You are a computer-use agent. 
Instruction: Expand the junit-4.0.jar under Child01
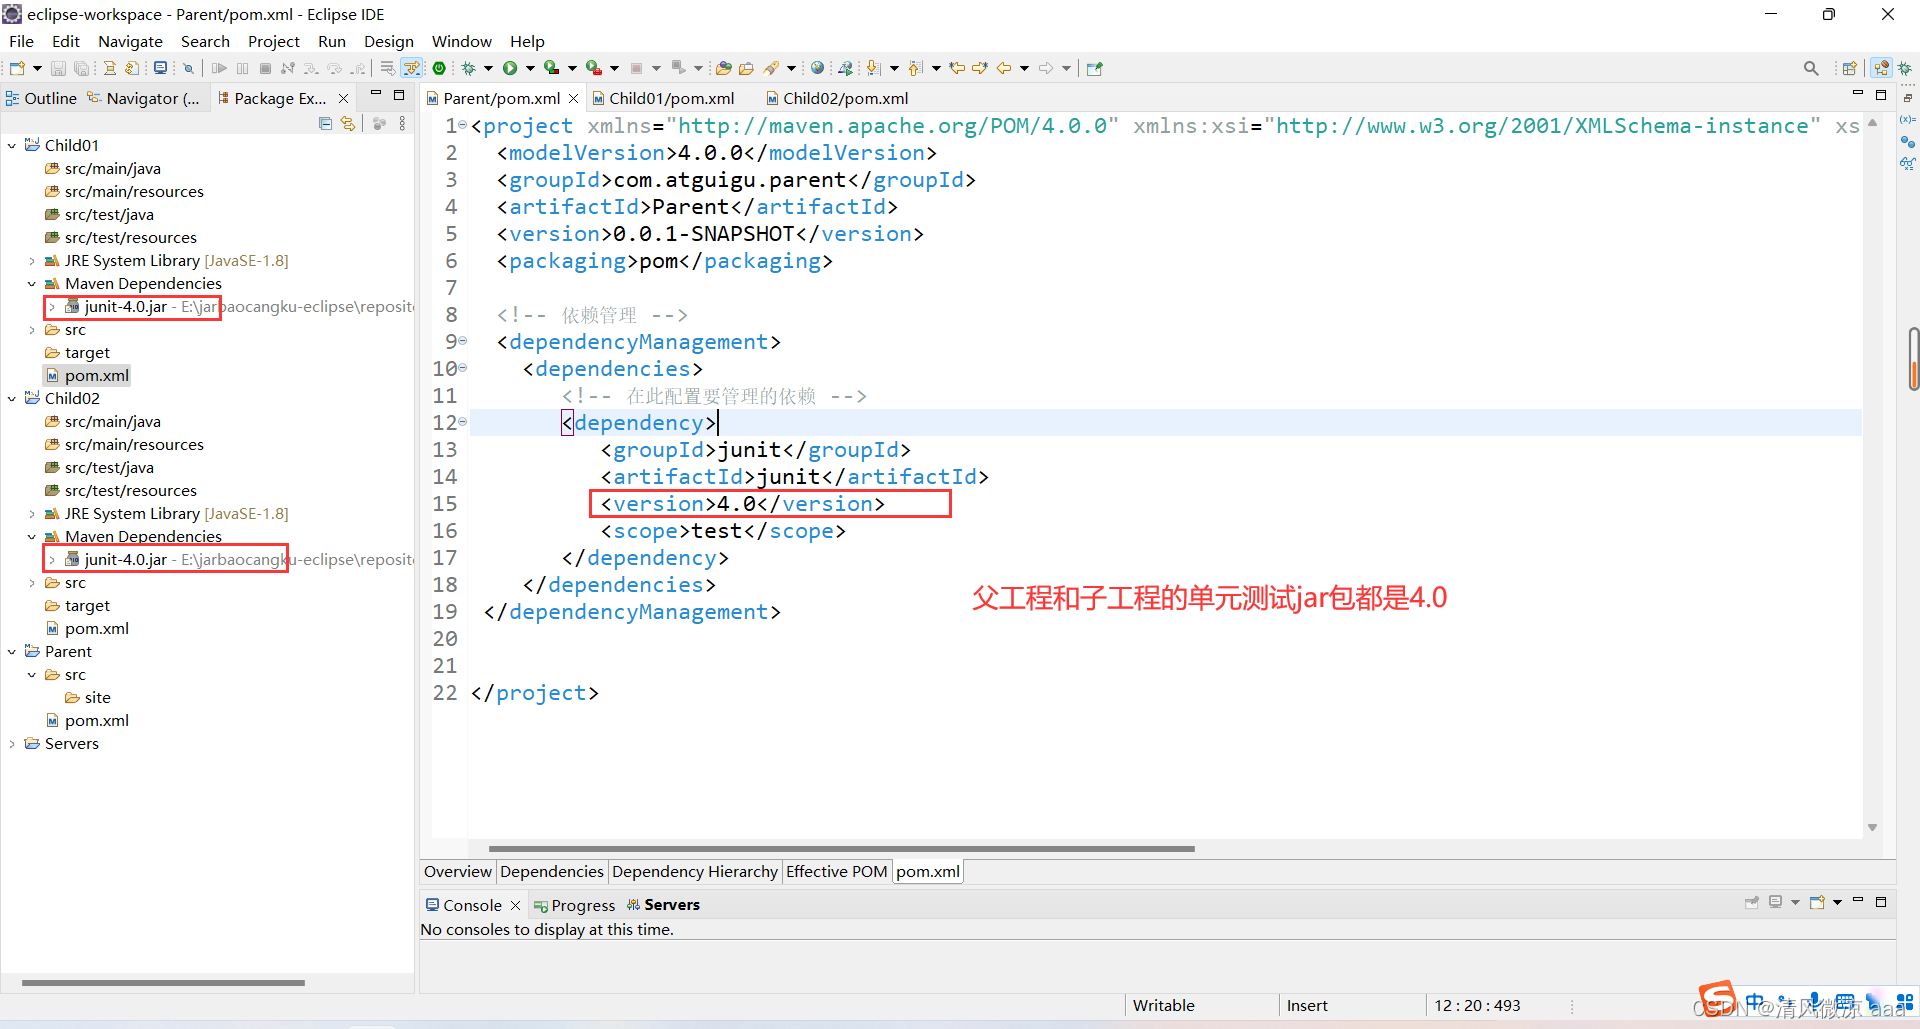[52, 307]
